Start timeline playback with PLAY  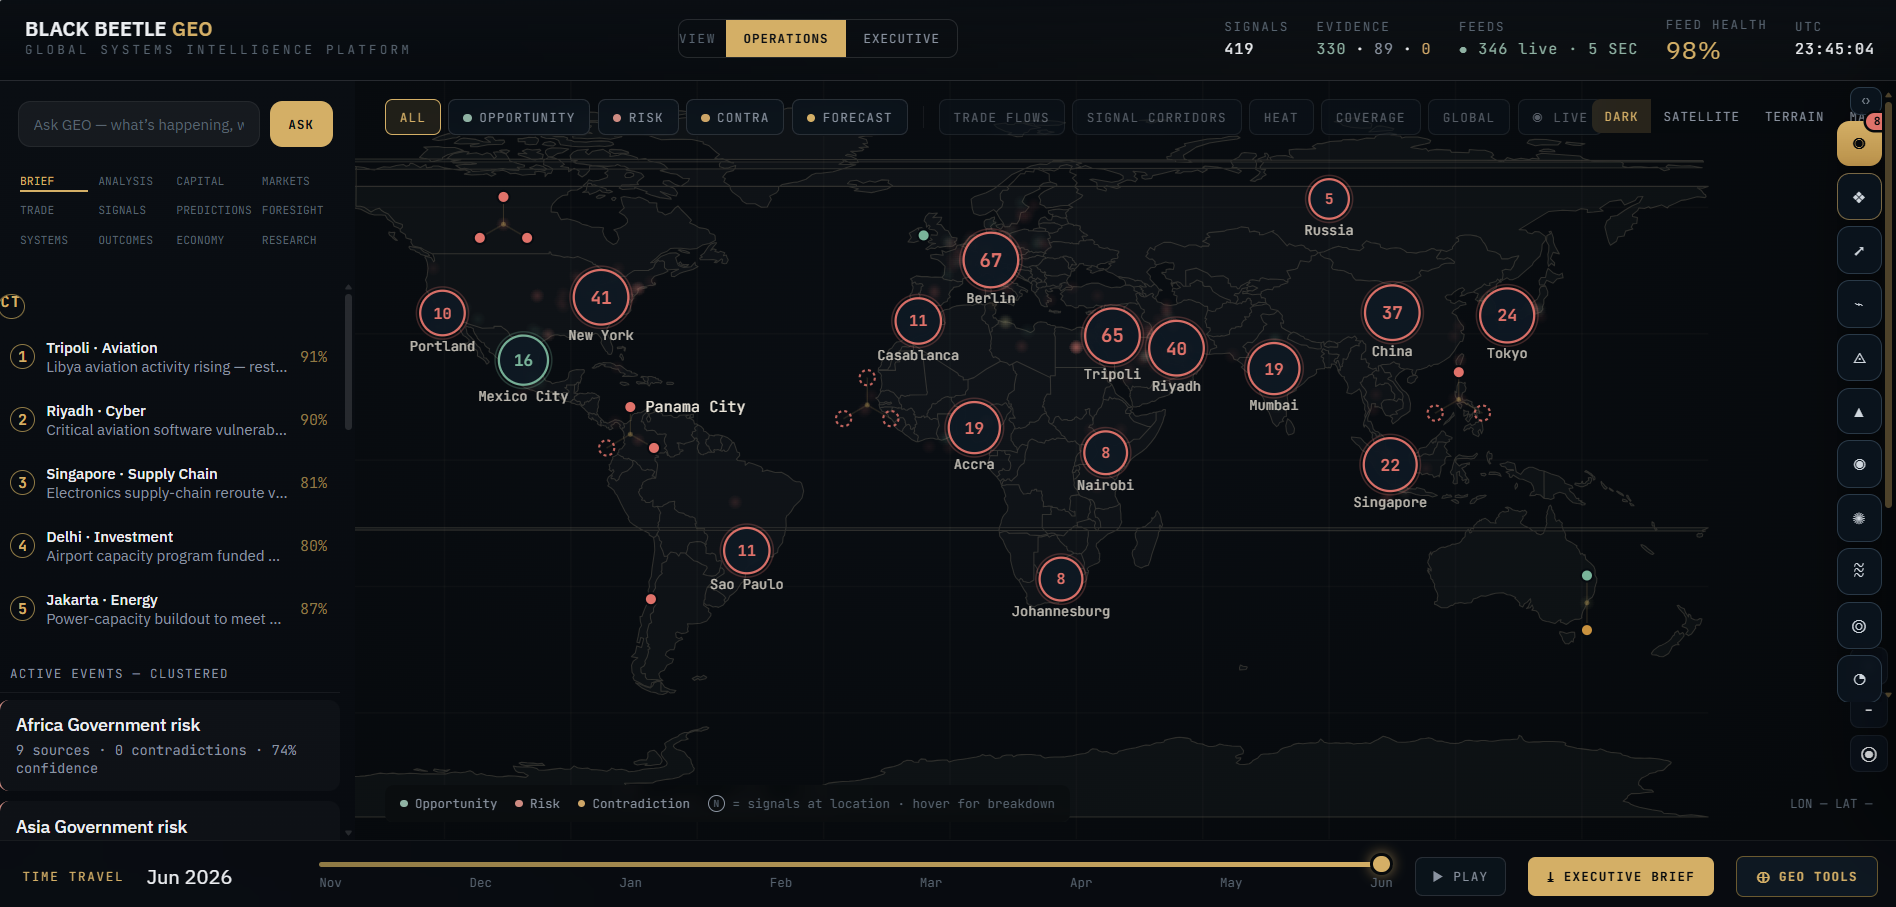tap(1460, 877)
